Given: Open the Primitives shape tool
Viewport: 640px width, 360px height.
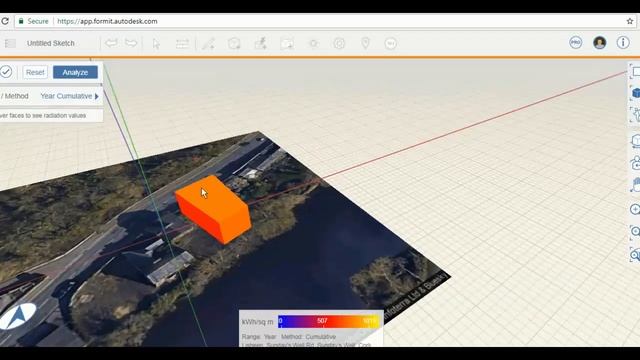Looking at the screenshot, I should 234,43.
